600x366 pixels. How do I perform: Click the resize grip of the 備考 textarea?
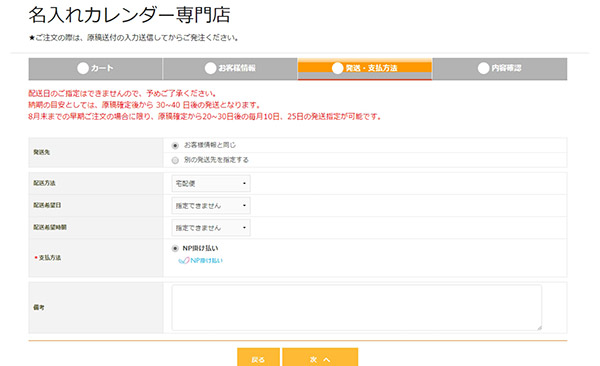click(x=539, y=327)
